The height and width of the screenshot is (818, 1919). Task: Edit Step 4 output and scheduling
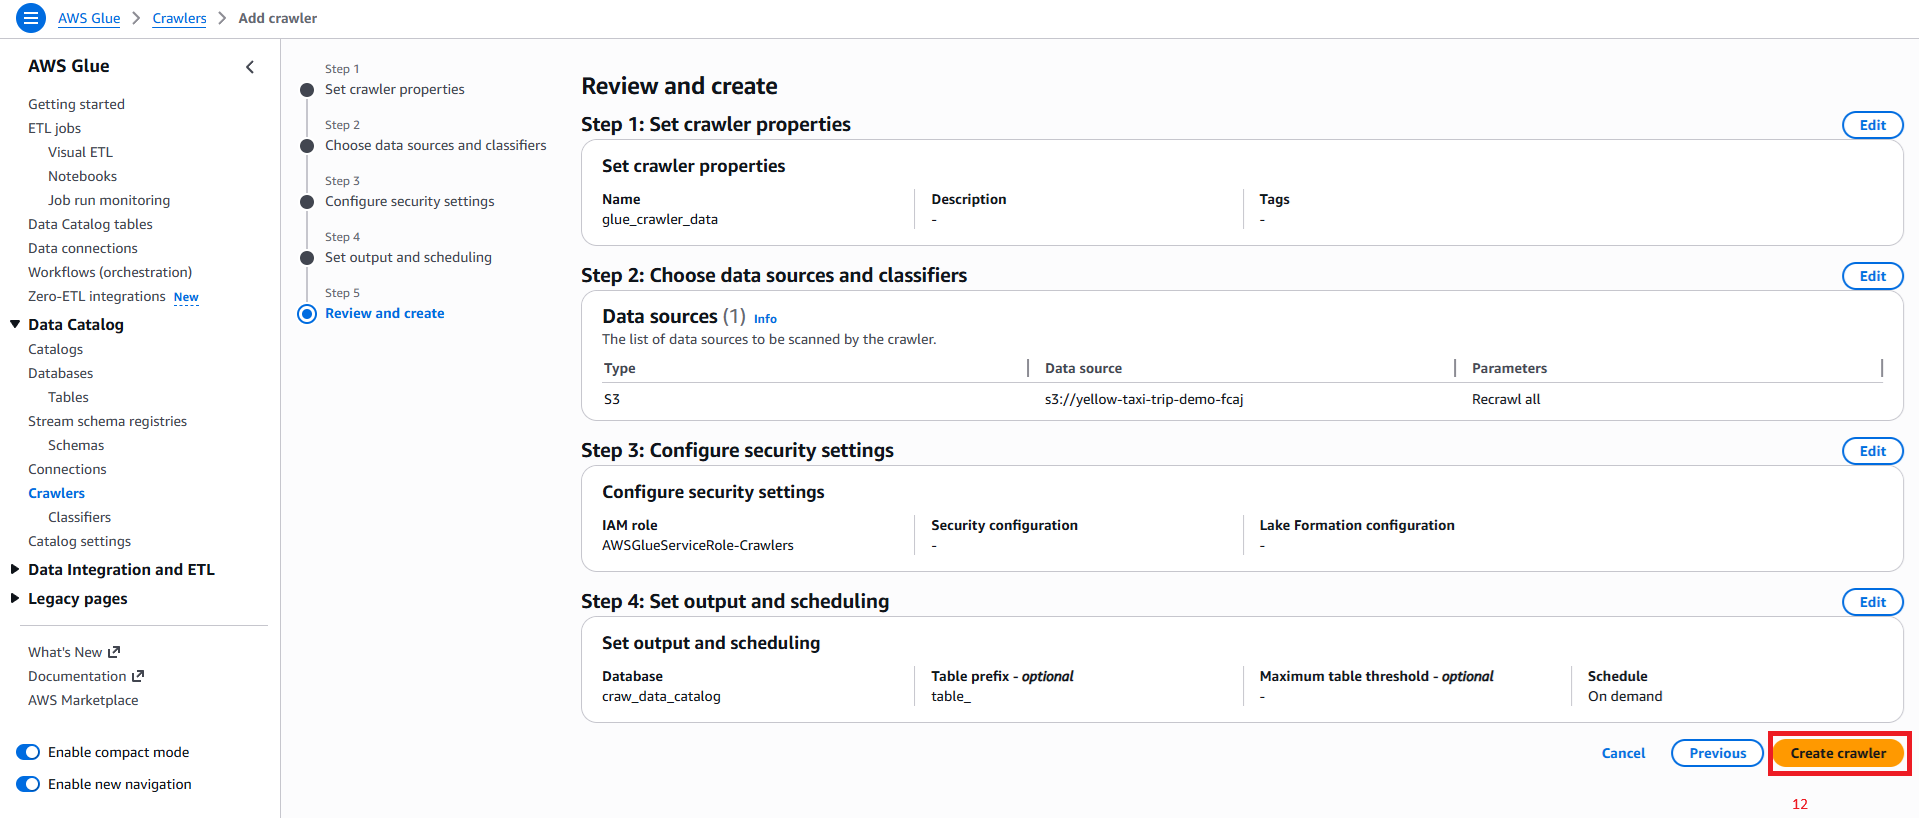[x=1872, y=602]
